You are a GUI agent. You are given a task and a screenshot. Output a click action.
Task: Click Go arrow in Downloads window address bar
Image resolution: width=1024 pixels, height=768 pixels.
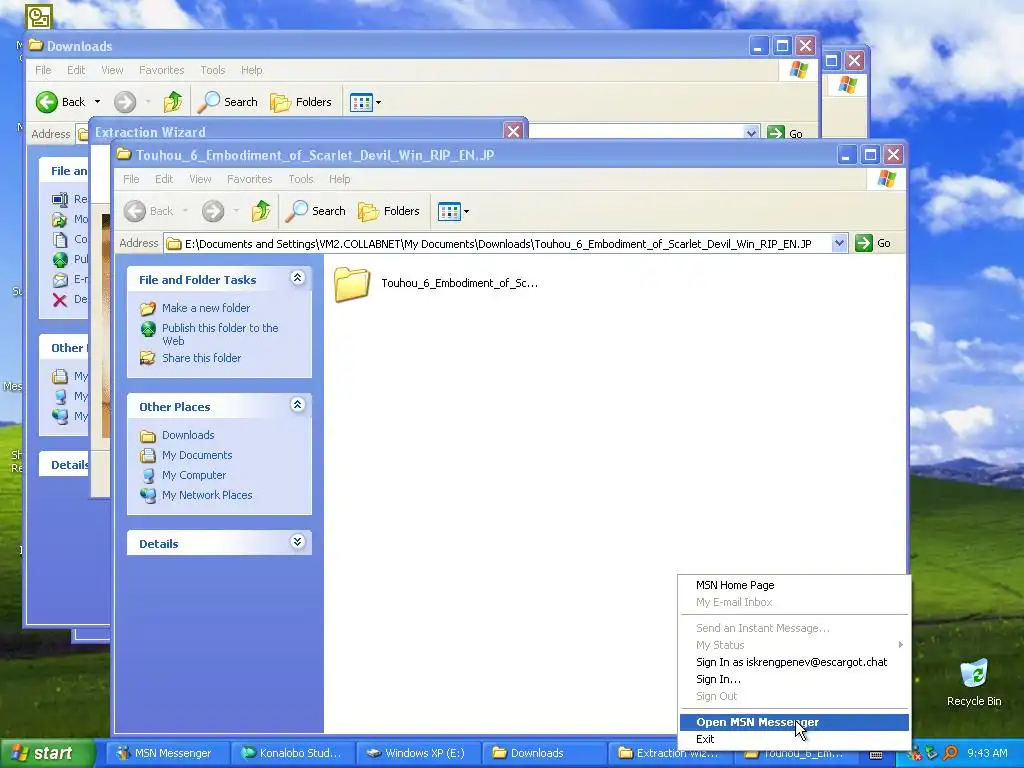coord(776,133)
